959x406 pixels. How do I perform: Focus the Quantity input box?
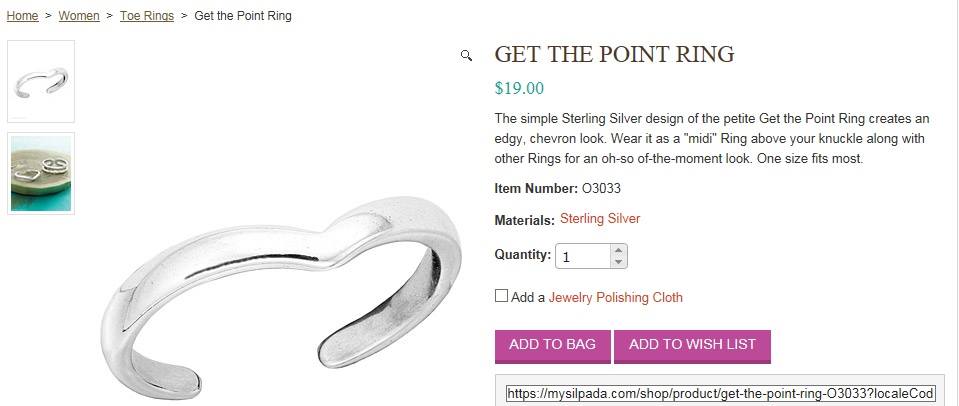(x=582, y=257)
